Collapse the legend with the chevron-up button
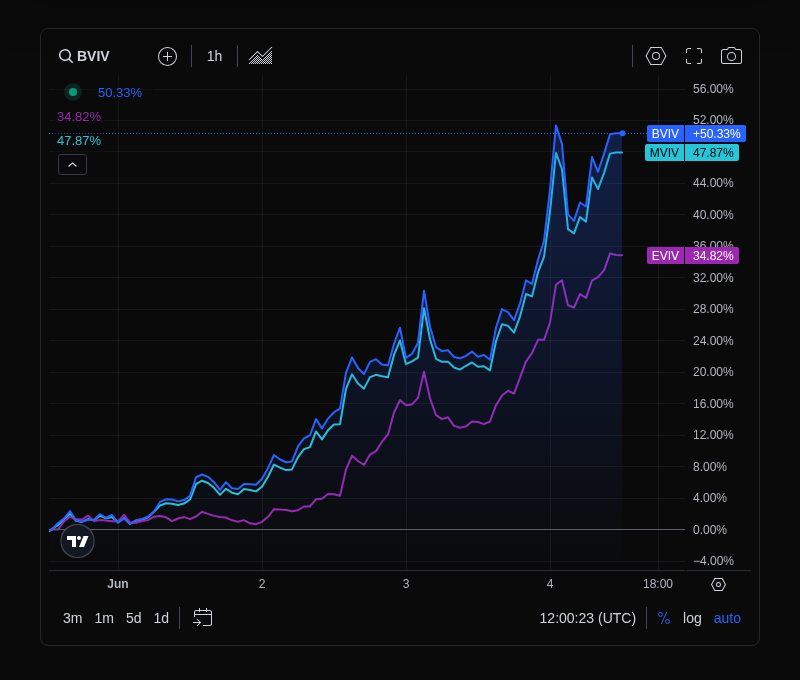The height and width of the screenshot is (680, 800). [72, 165]
